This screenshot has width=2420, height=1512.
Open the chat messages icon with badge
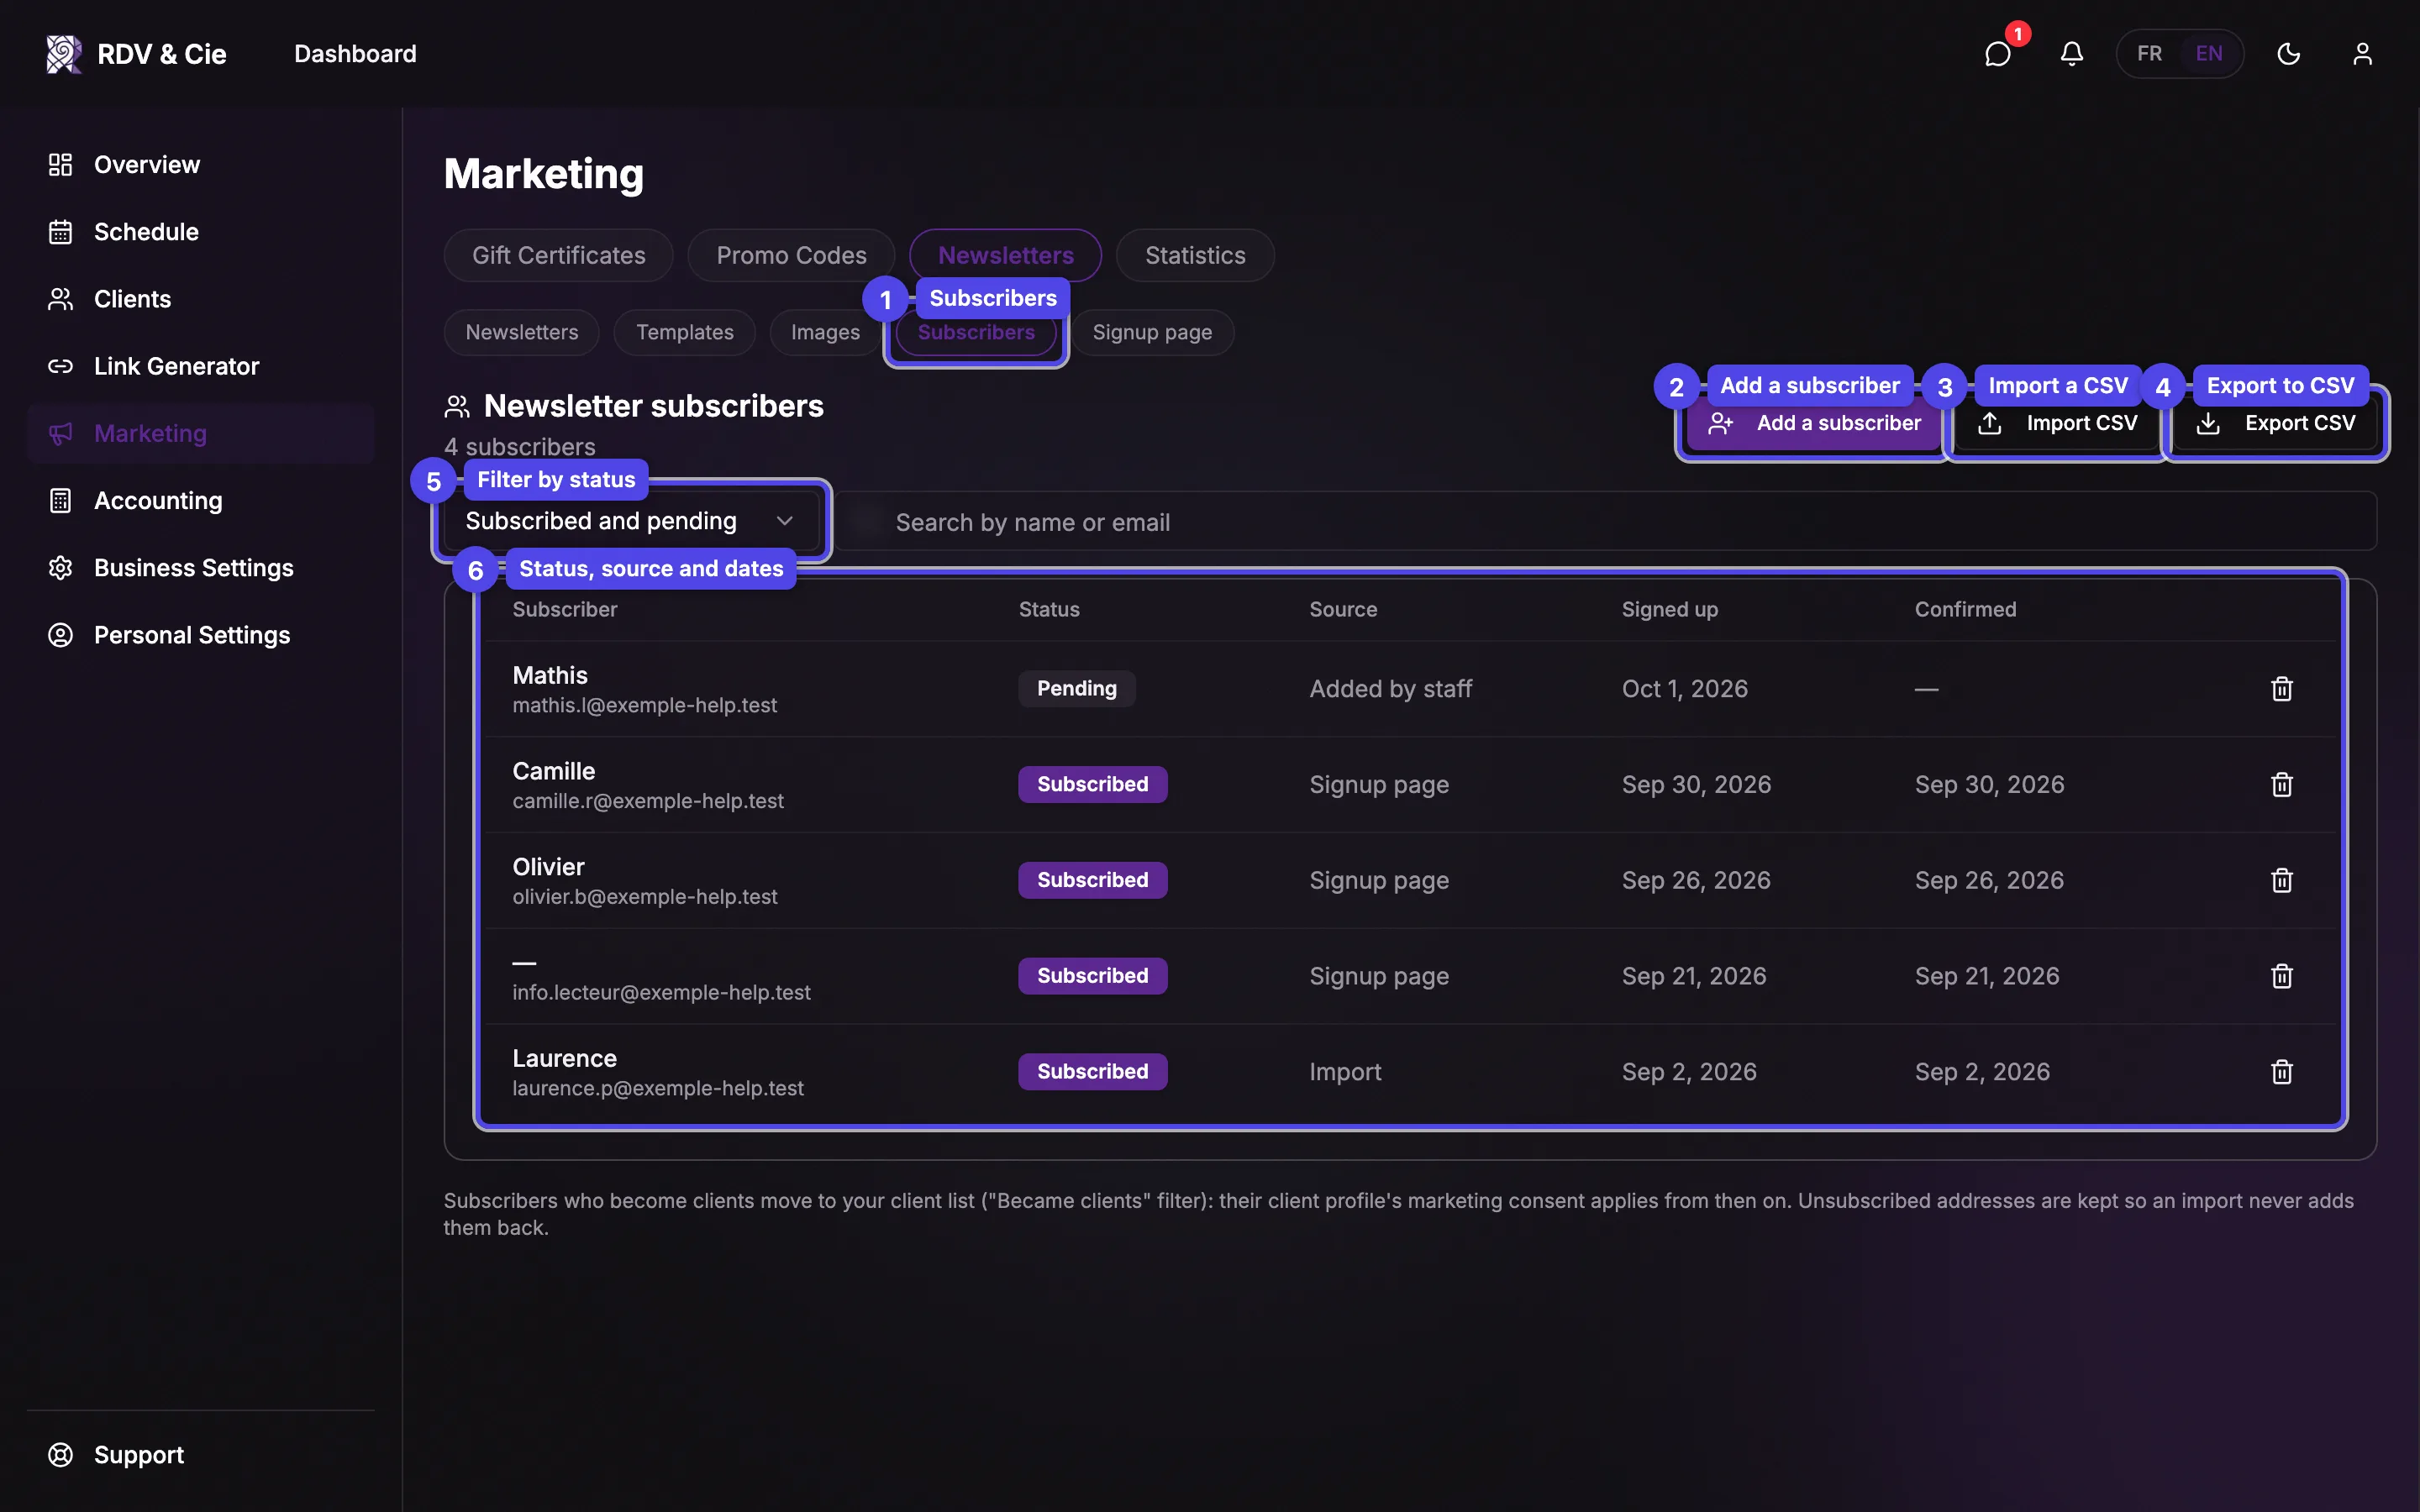pos(1997,53)
